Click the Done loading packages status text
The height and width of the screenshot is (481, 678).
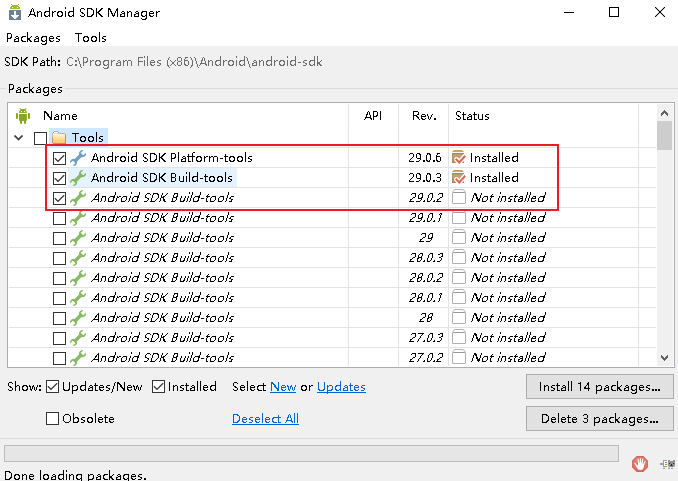coord(76,475)
